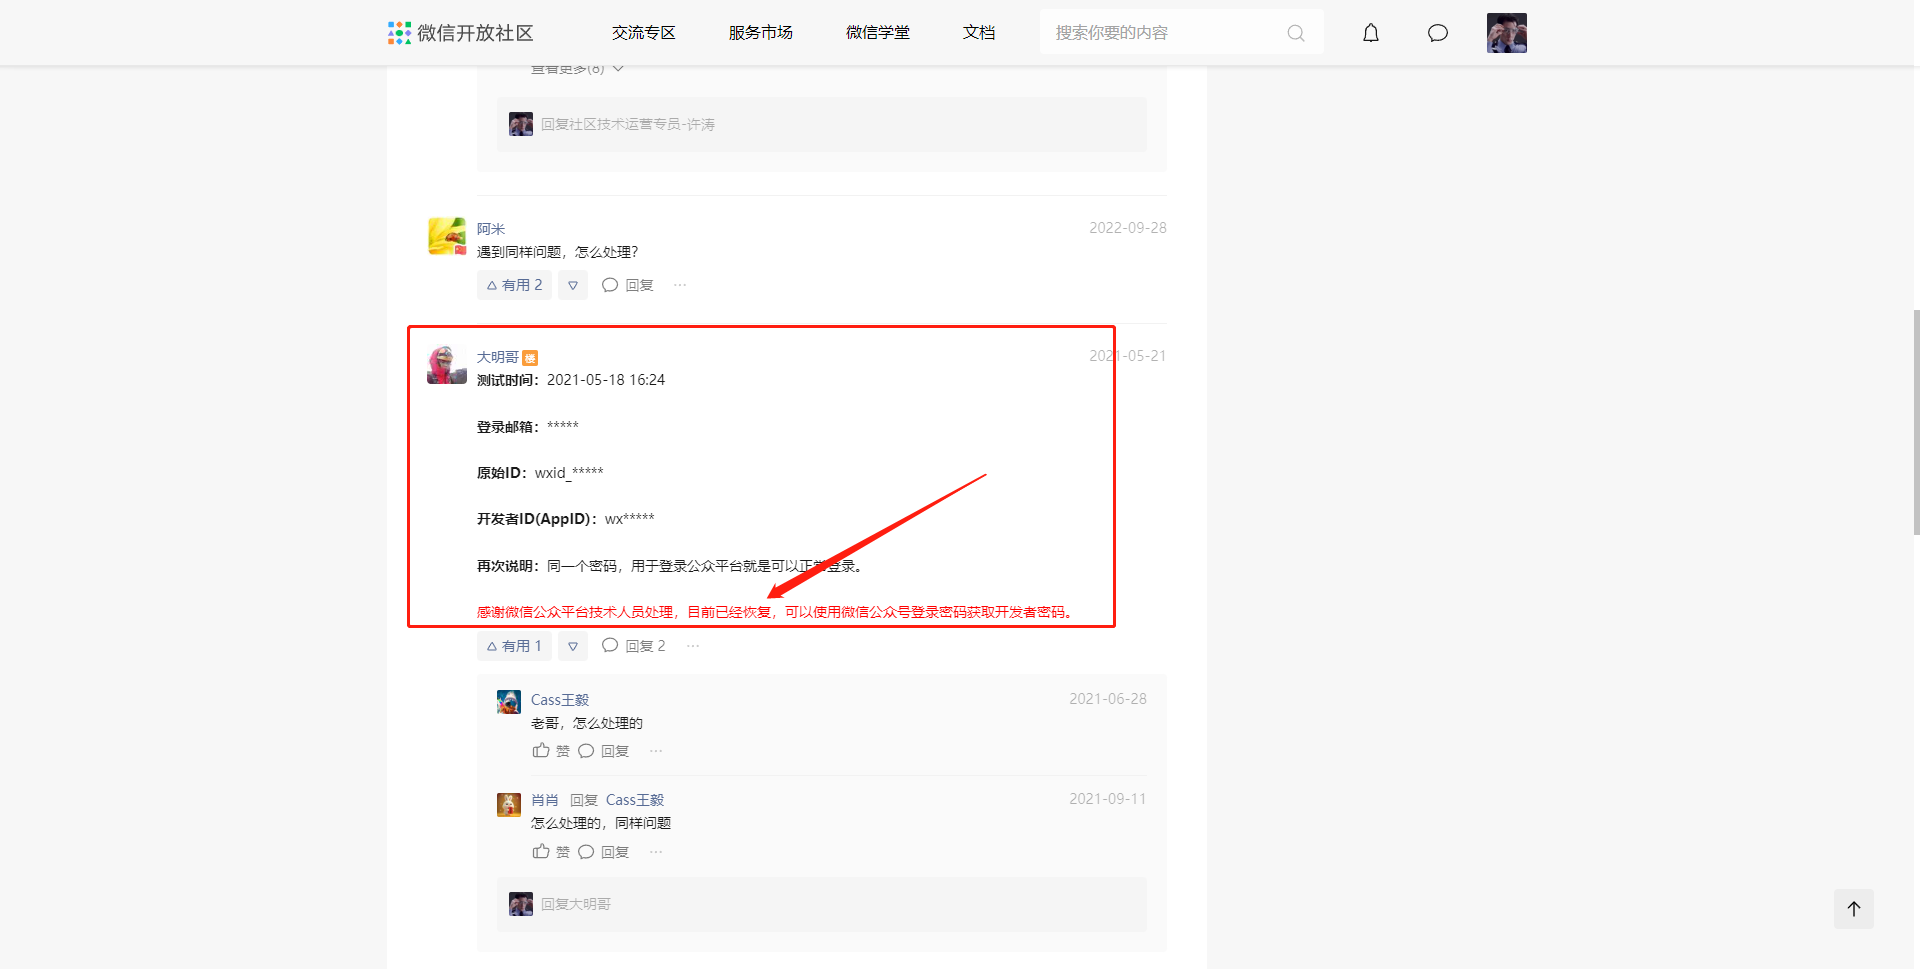This screenshot has width=1920, height=969.
Task: Click the date 2021-09-11
Action: (1108, 799)
